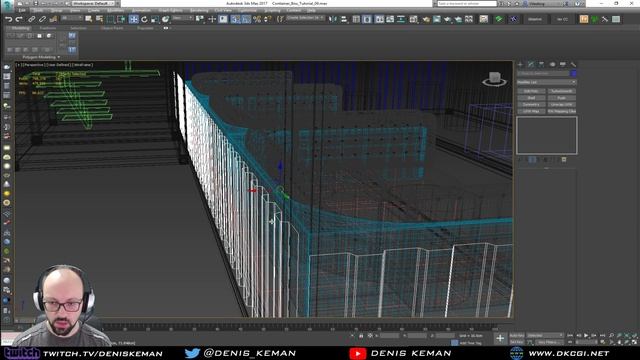Switch to the Display command panel
640x360 pixels.
[563, 64]
